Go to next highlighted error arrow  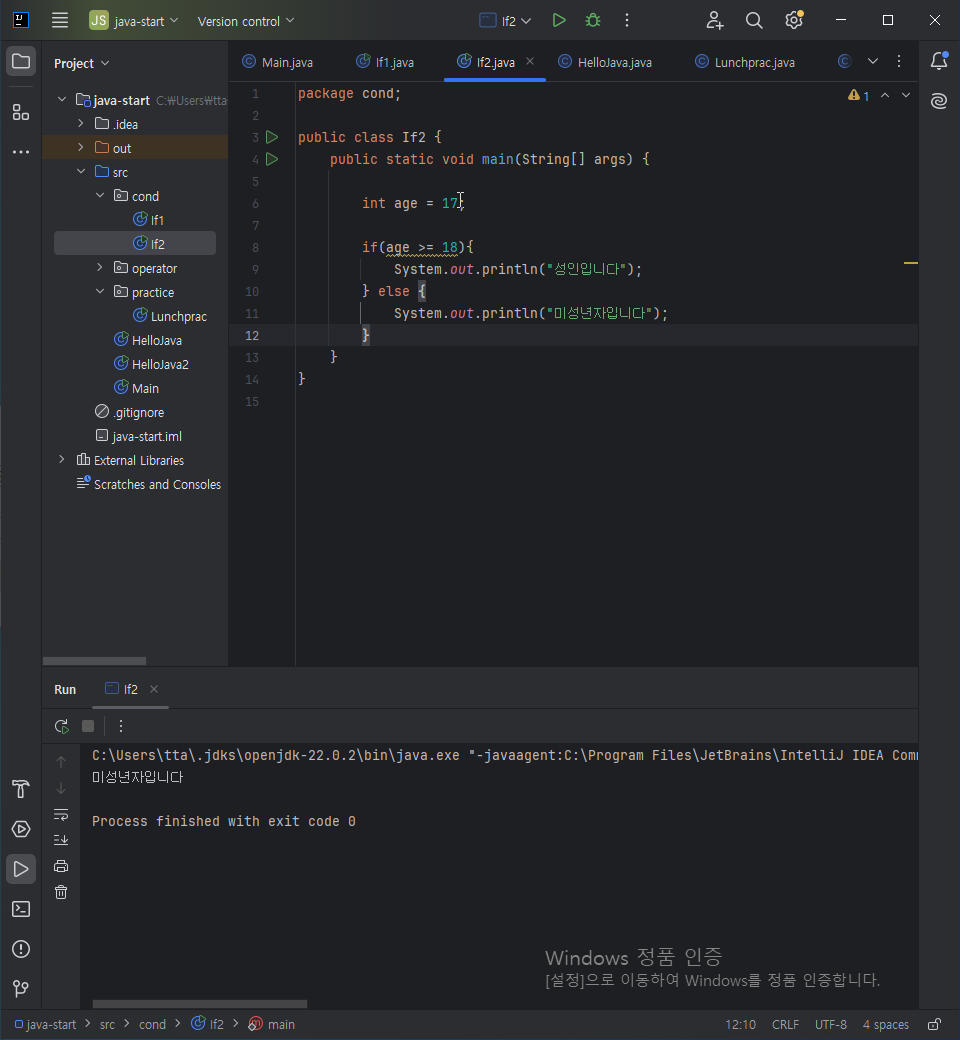906,96
